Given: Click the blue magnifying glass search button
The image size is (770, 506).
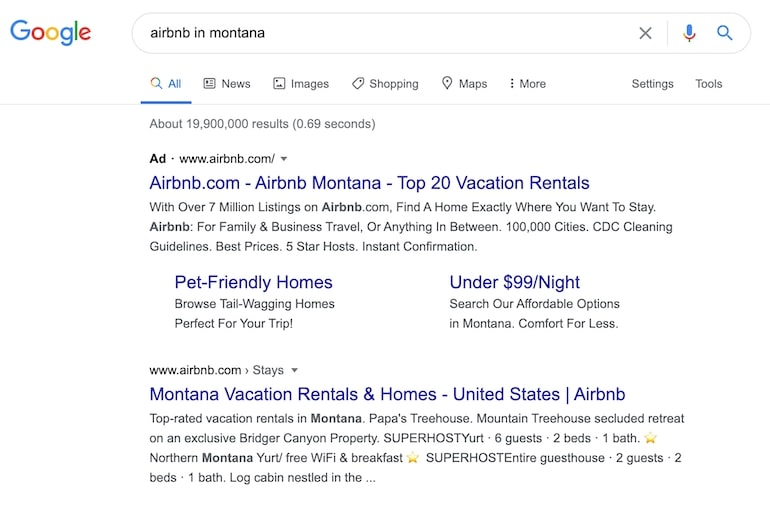Looking at the screenshot, I should click(725, 33).
